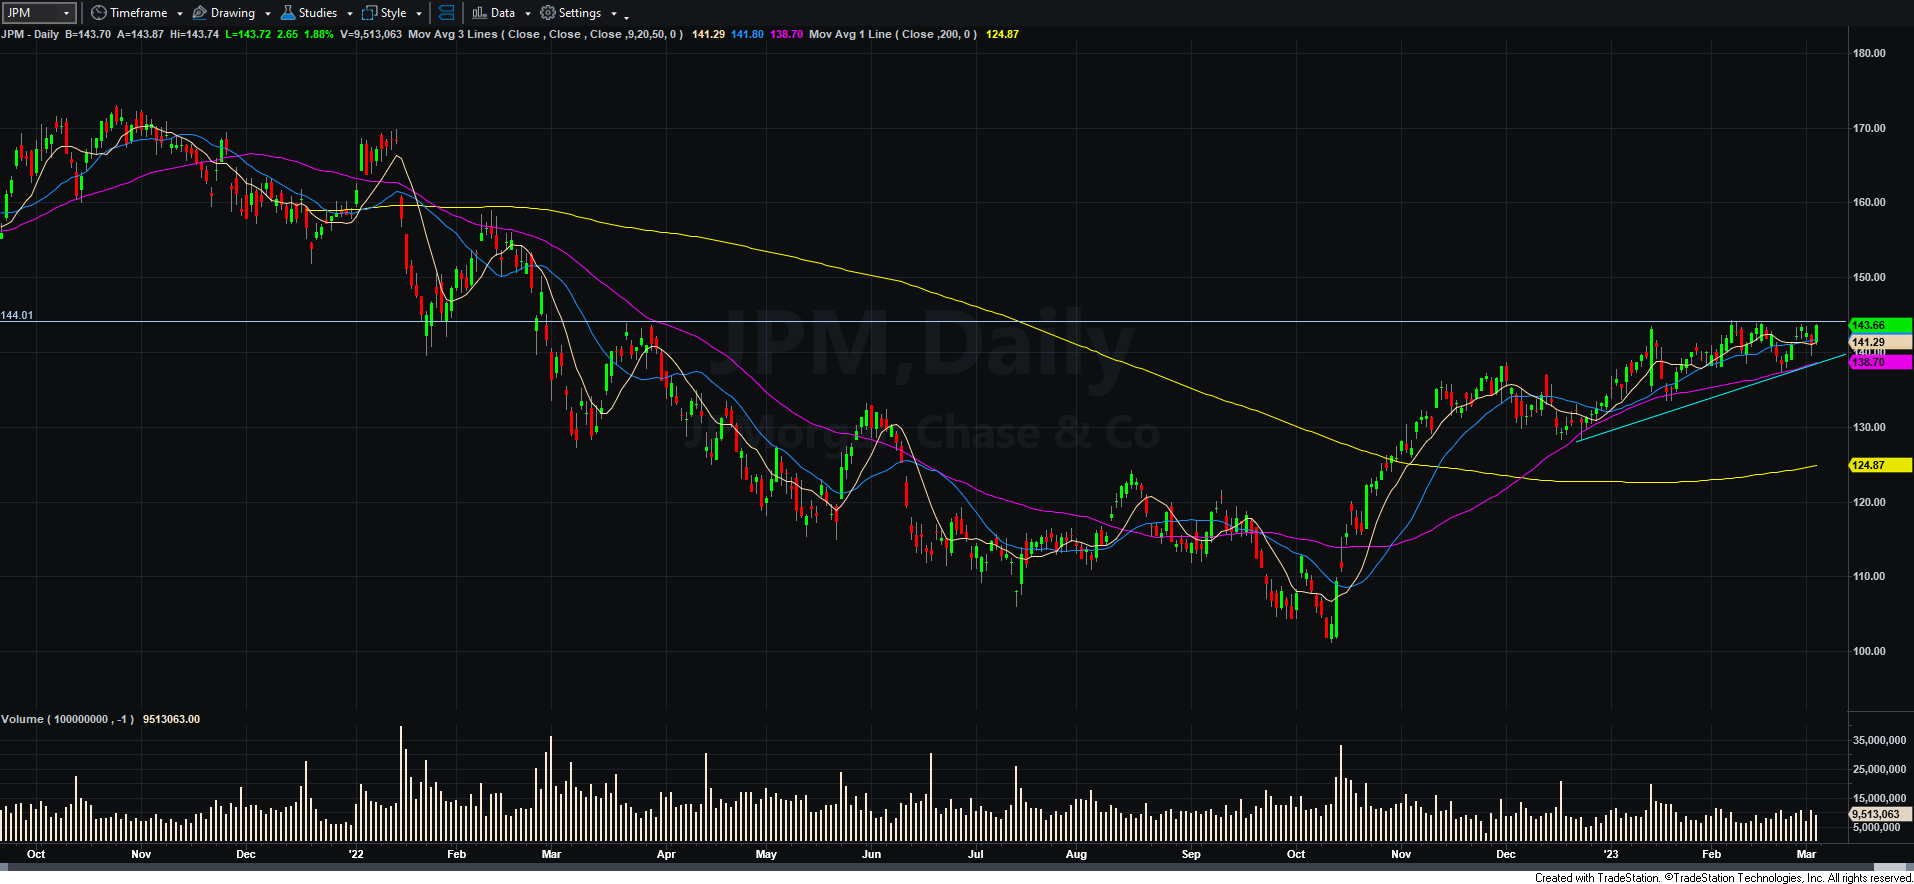Viewport: 1914px width, 884px height.
Task: Click the Jun label on time axis
Action: tap(871, 854)
